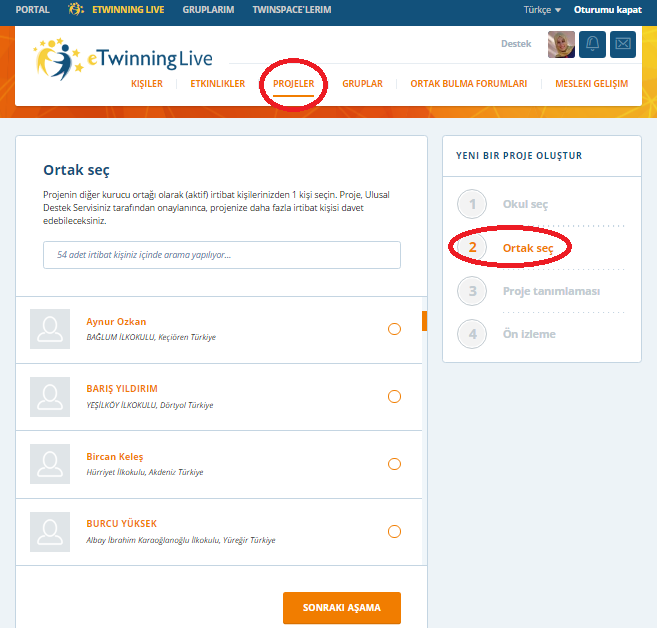
Task: Click Aynur Ozkan's avatar placeholder
Action: [x=50, y=329]
